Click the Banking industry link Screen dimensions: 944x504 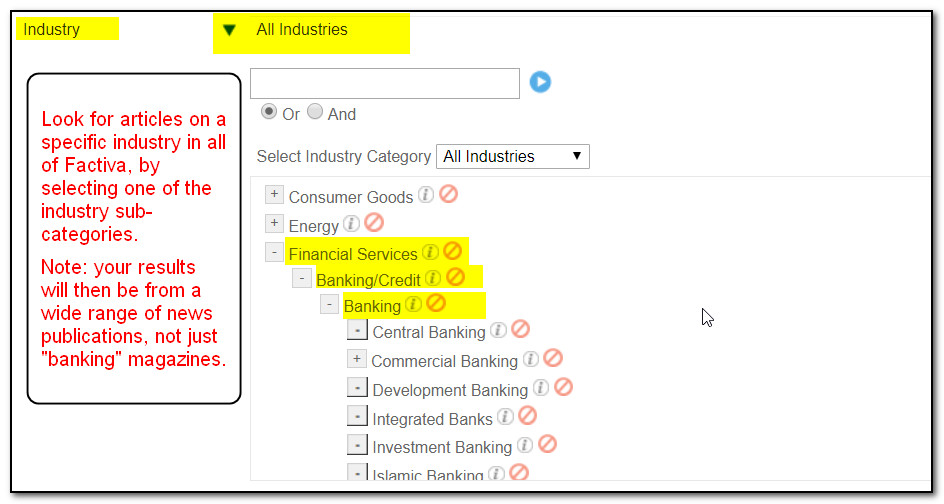pyautogui.click(x=372, y=306)
